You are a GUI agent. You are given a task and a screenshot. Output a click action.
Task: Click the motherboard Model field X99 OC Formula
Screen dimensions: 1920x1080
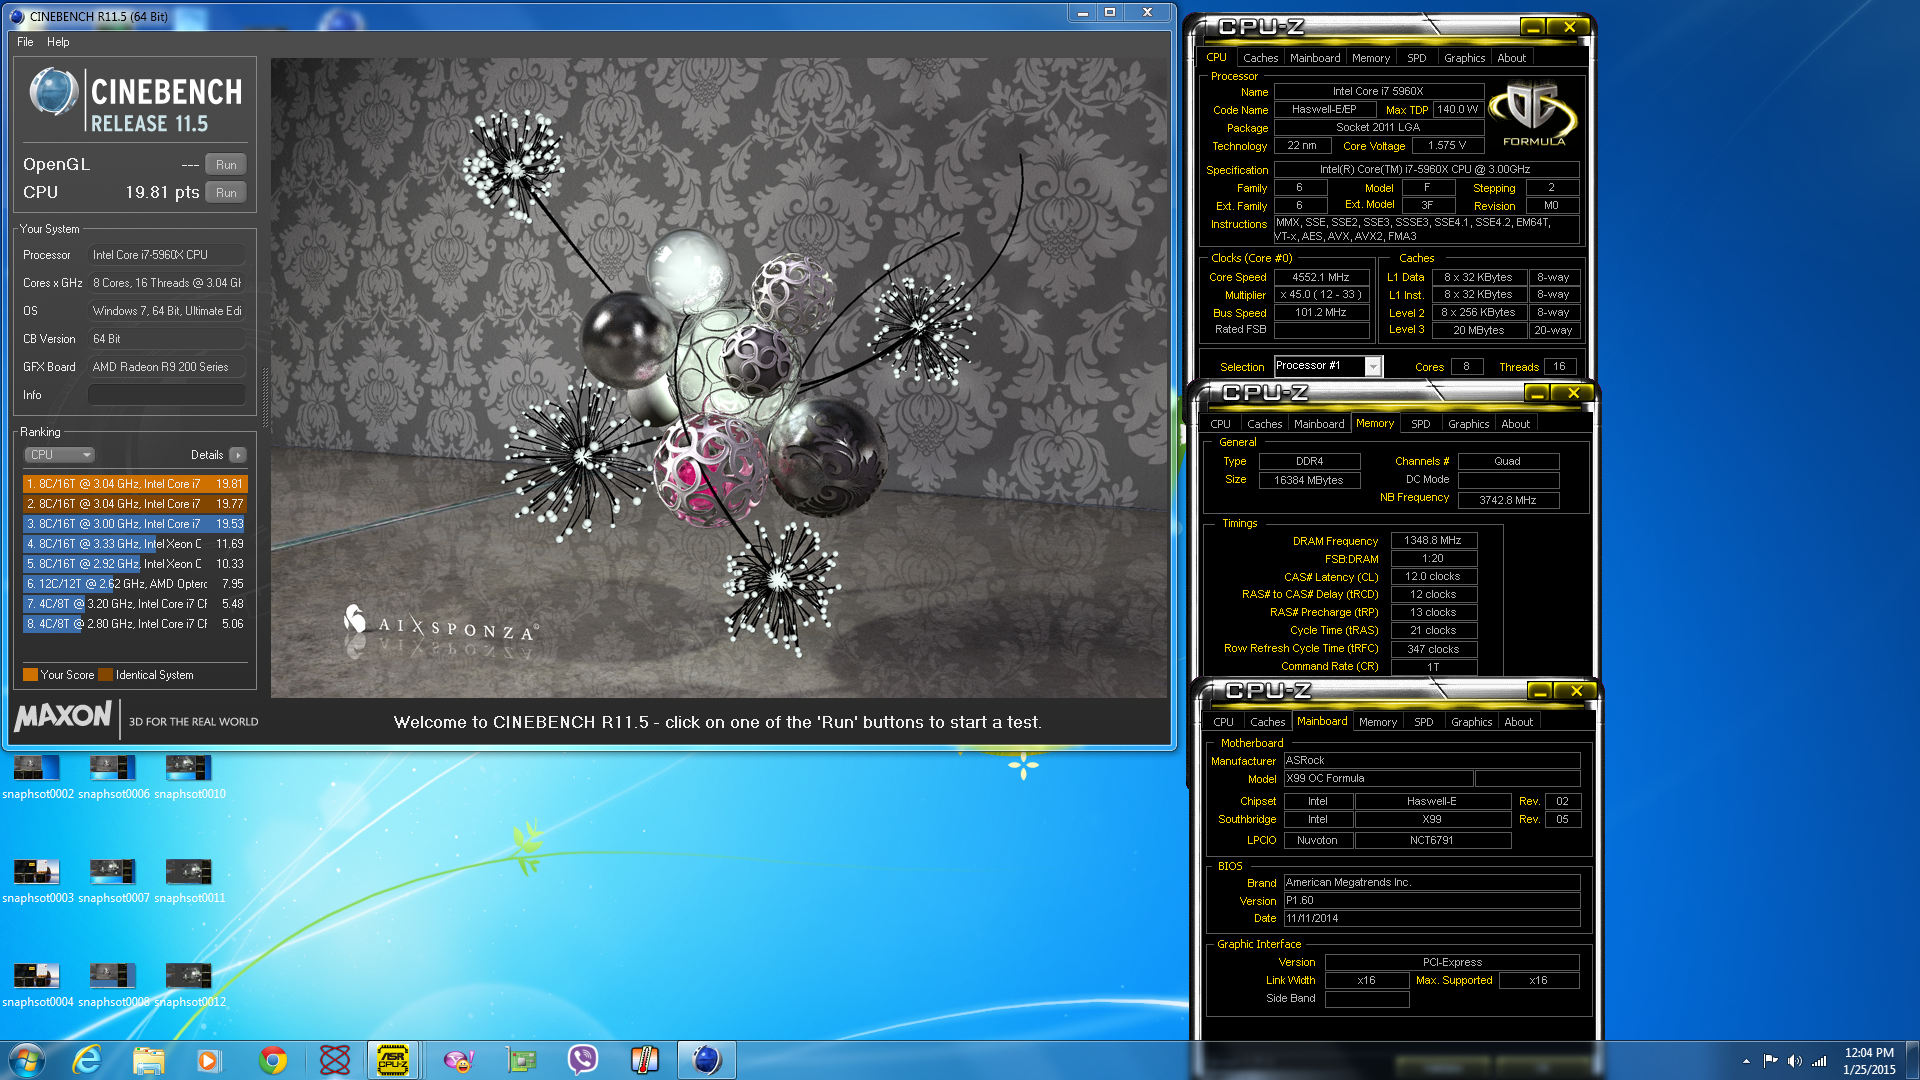(x=1377, y=778)
